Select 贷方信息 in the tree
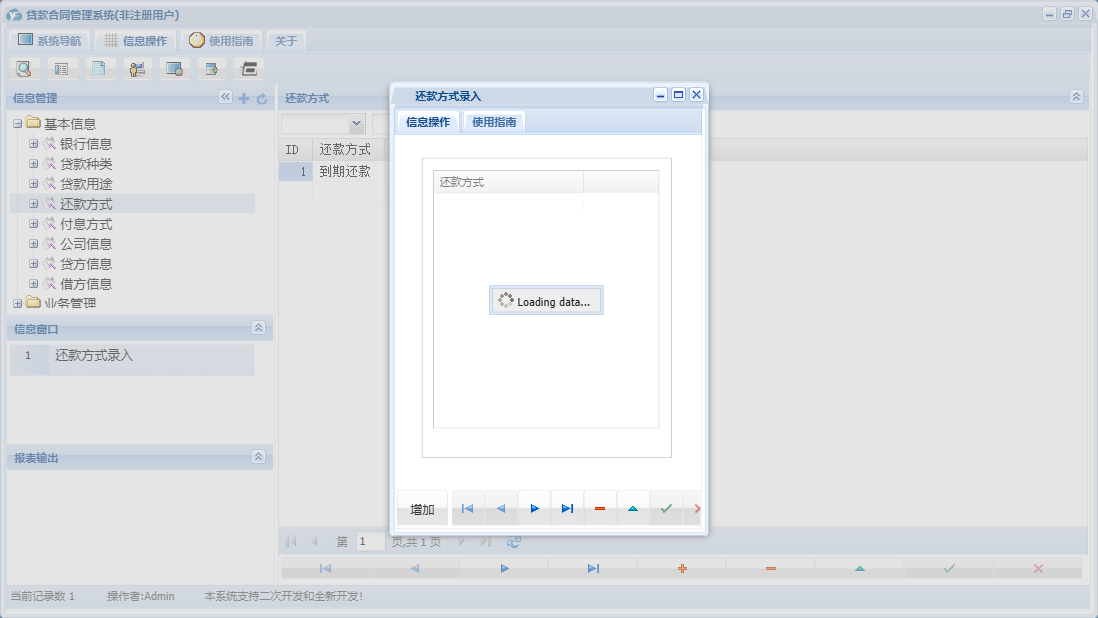Screen dimensions: 1098x618 [86, 264]
